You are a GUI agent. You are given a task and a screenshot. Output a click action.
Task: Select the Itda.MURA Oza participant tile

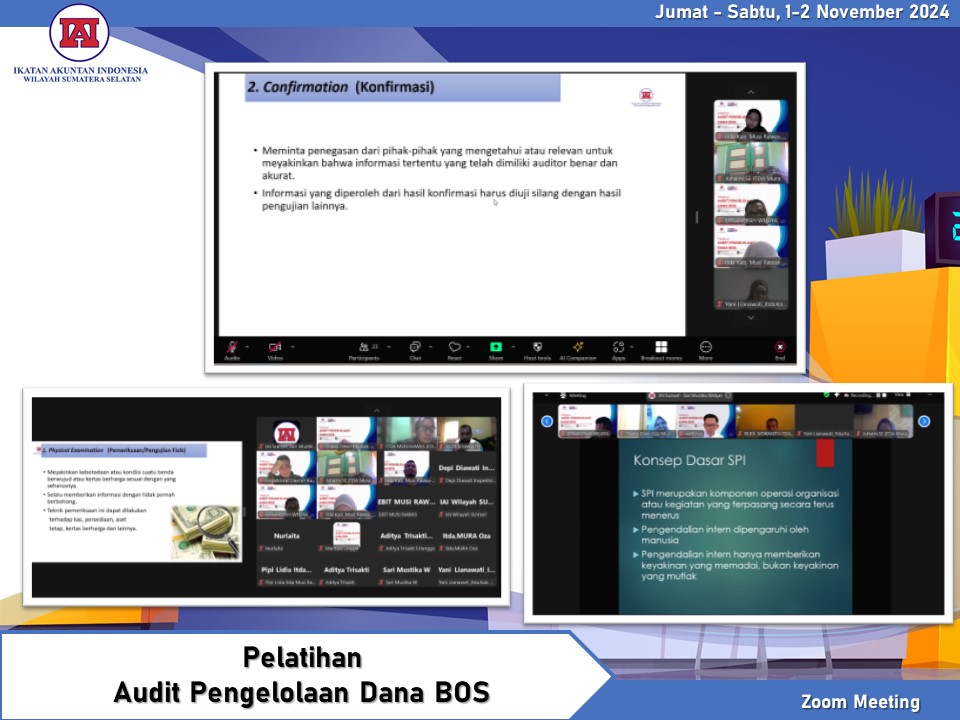point(467,537)
